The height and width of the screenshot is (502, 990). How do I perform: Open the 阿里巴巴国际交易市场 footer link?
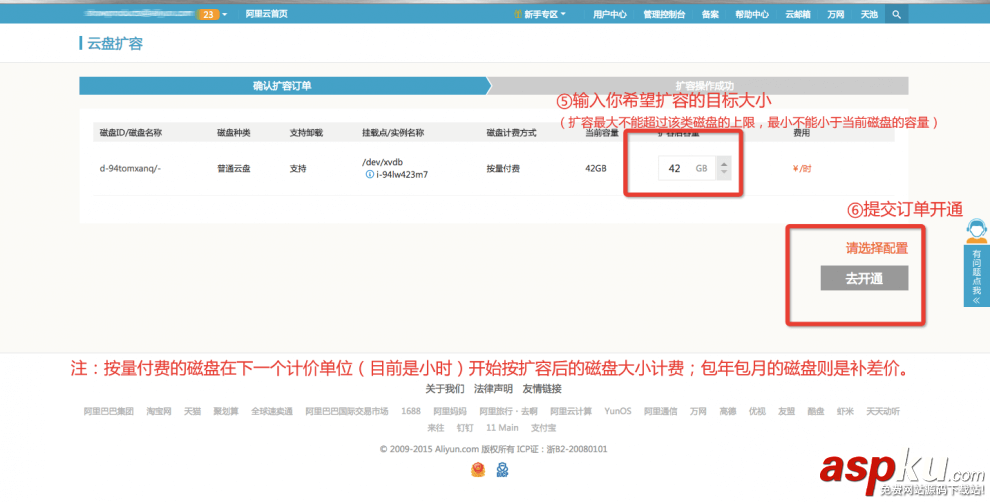[x=347, y=411]
